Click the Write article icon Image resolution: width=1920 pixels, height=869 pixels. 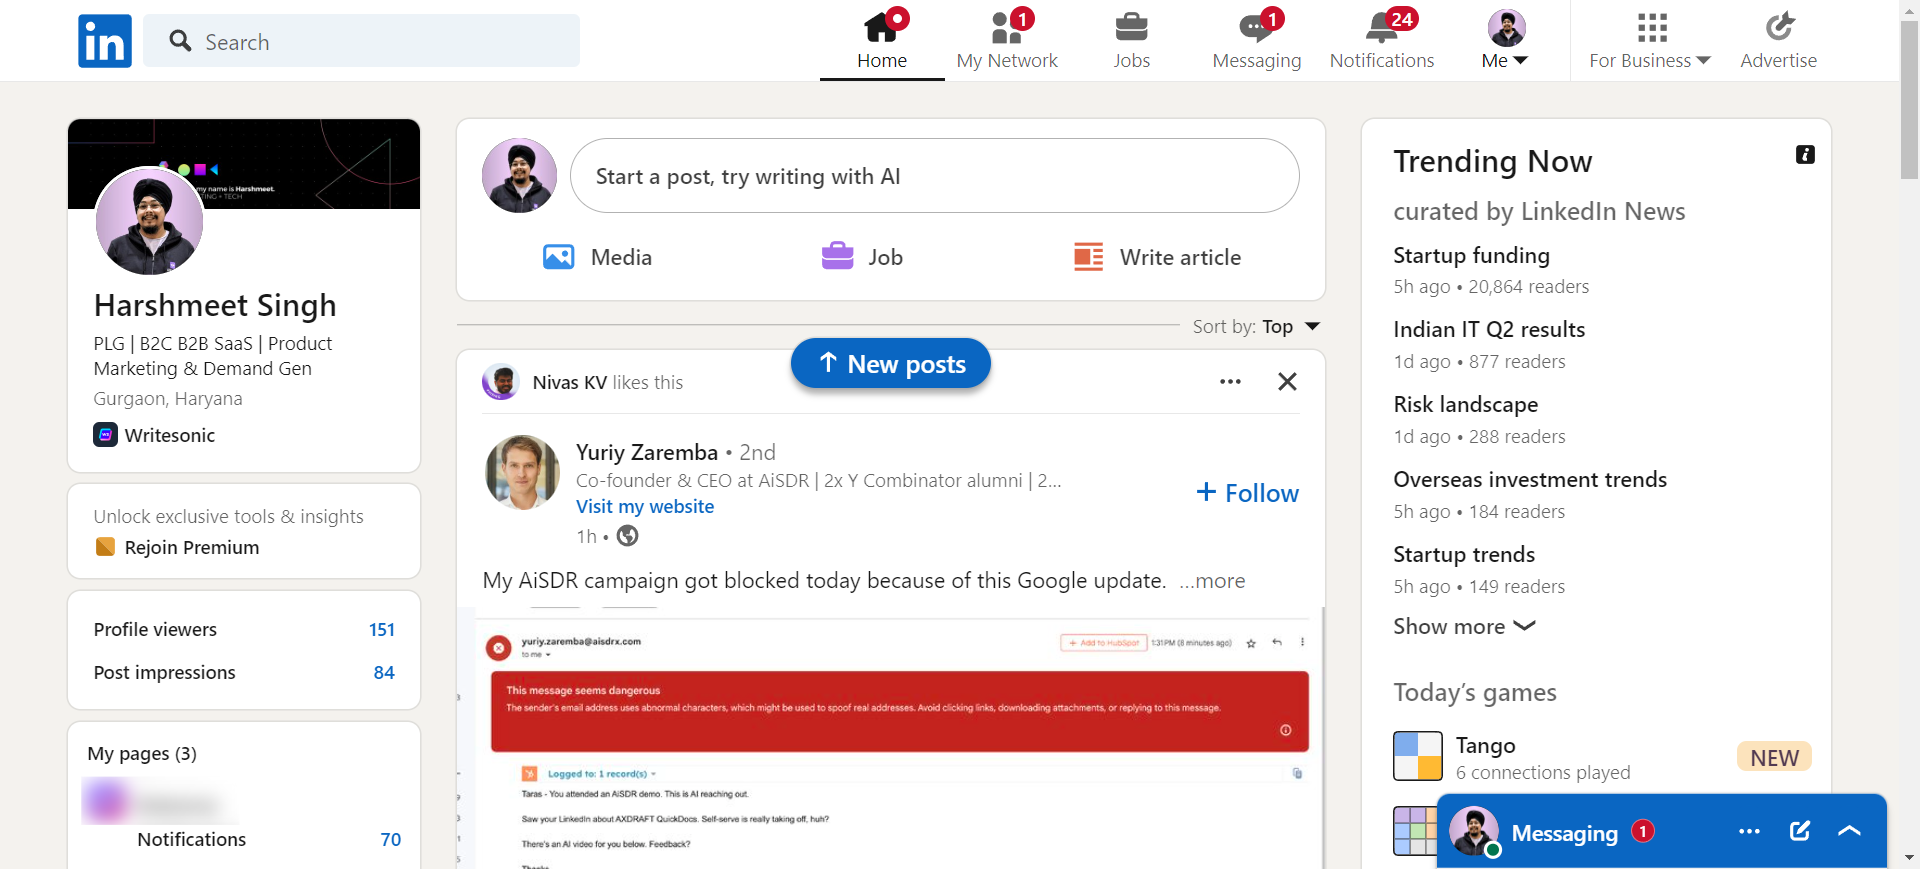1089,257
